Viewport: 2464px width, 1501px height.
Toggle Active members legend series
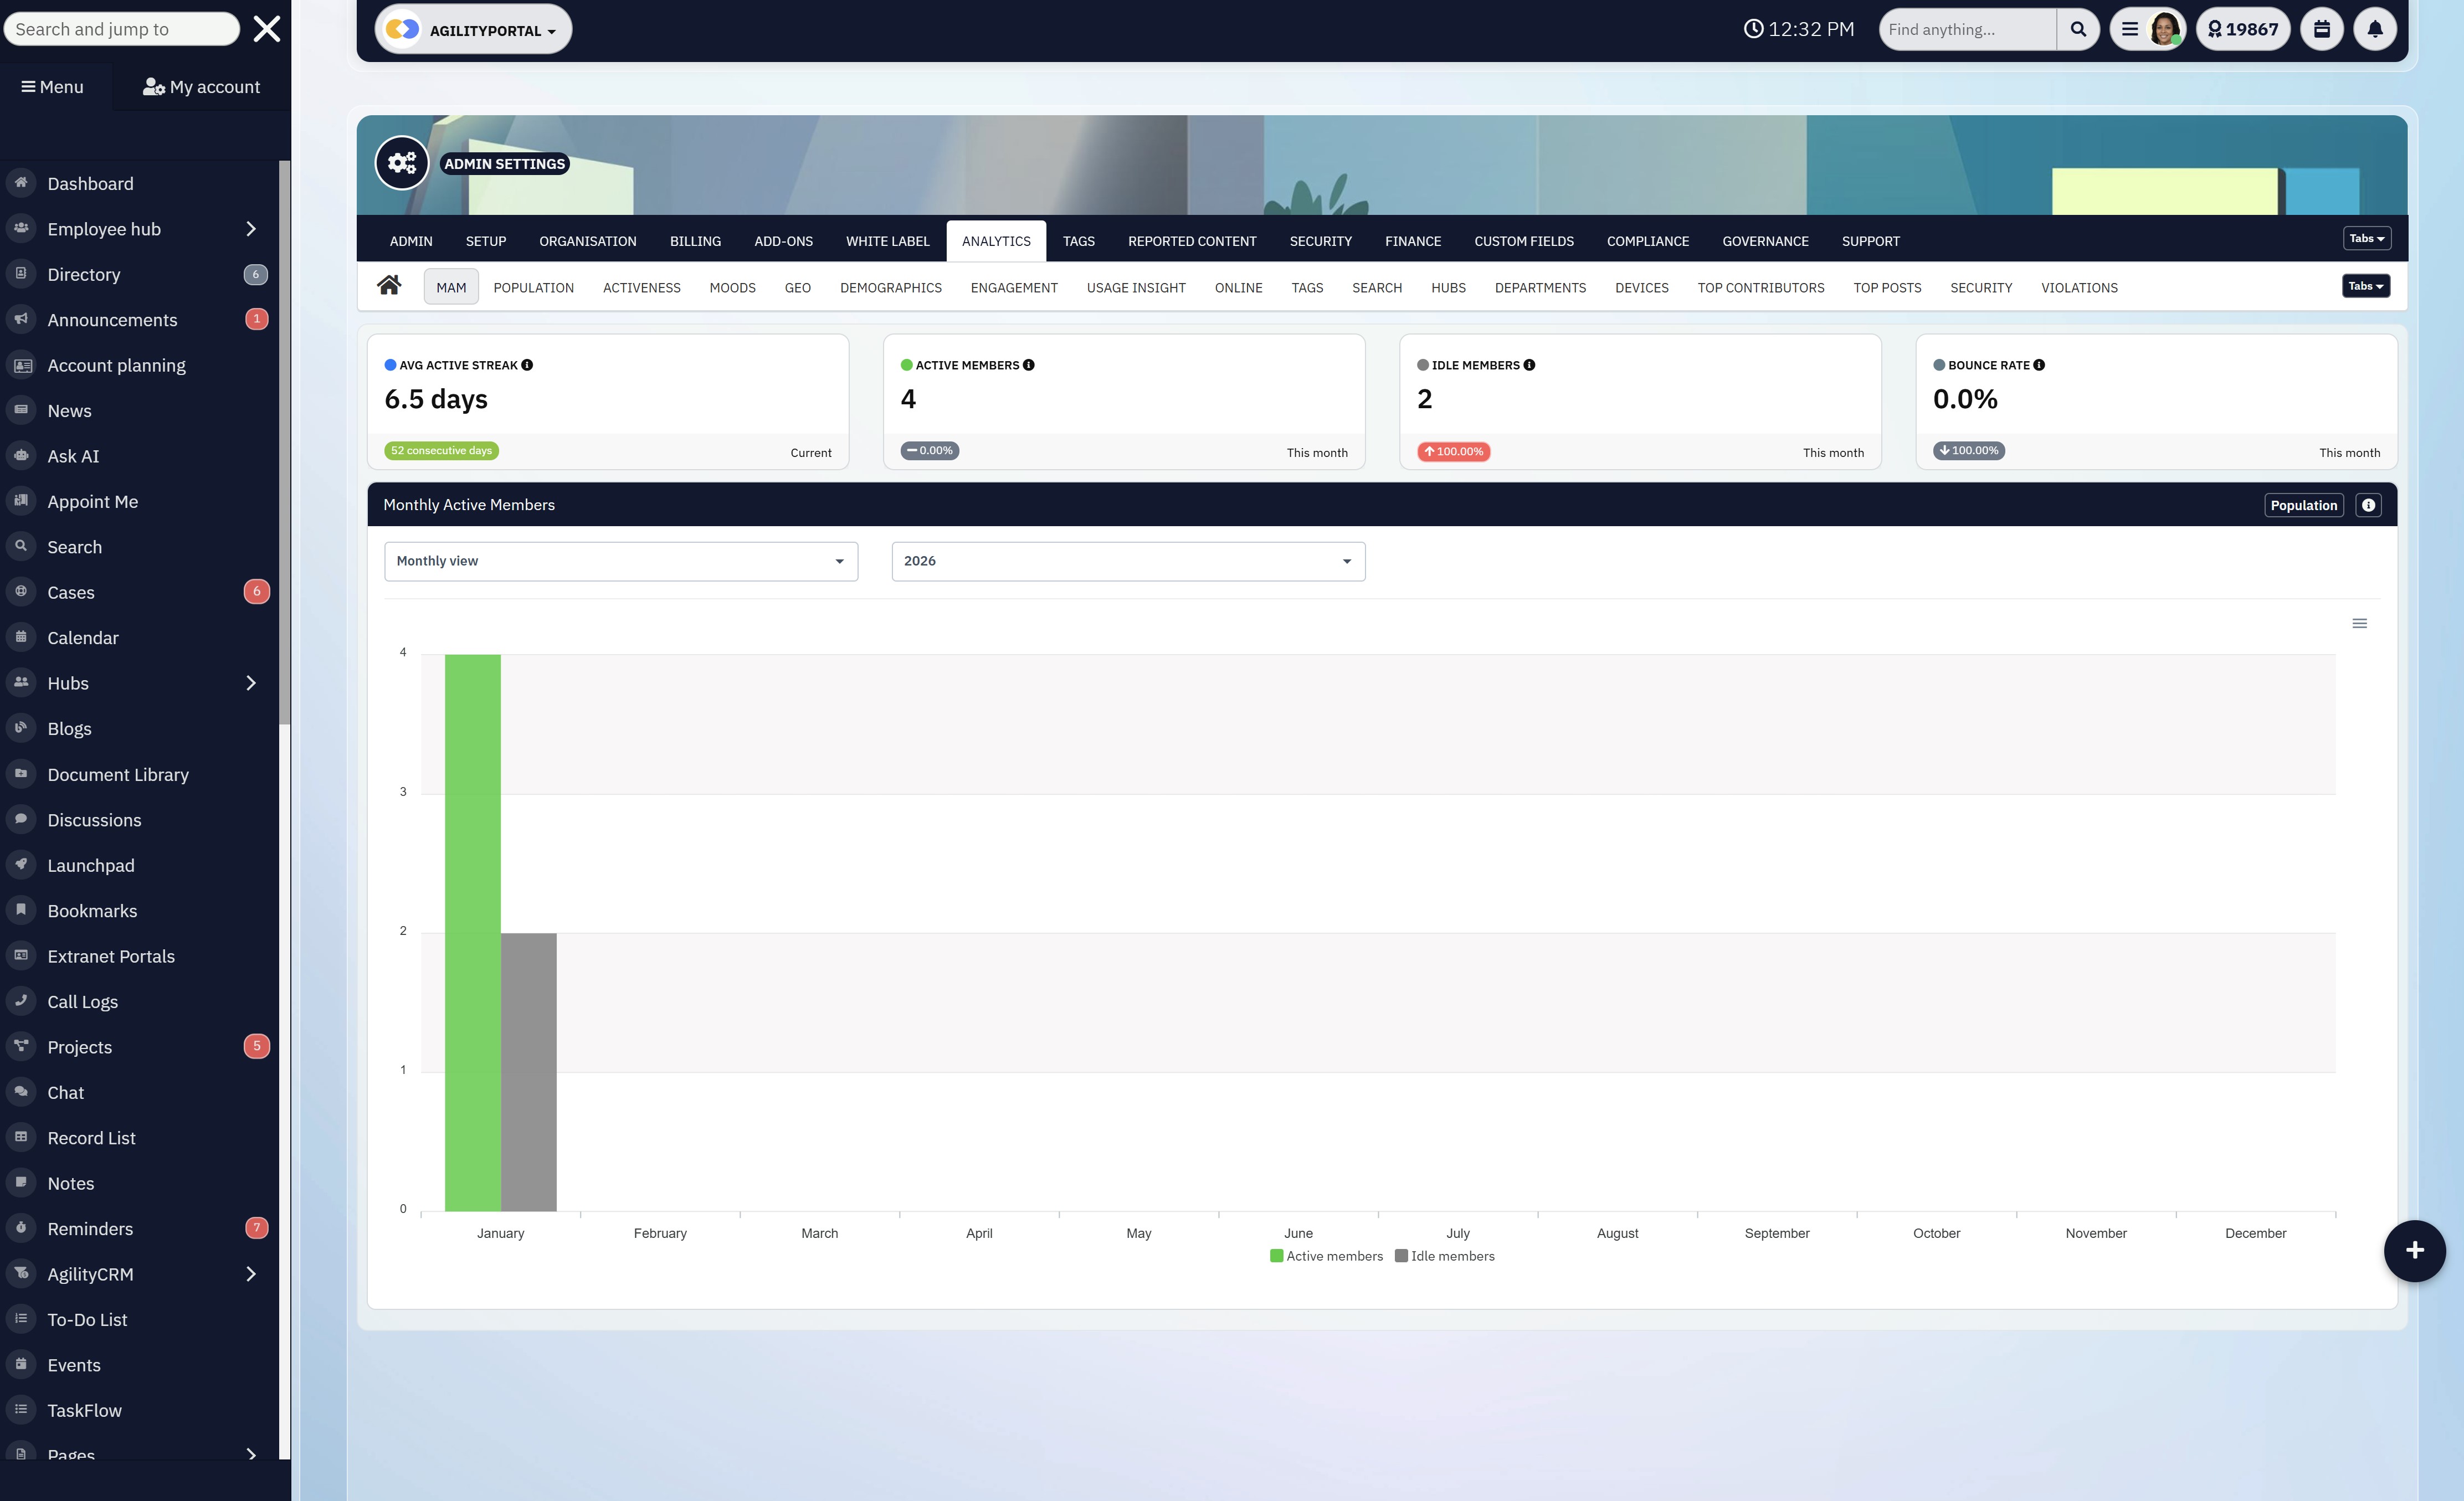[1326, 1256]
